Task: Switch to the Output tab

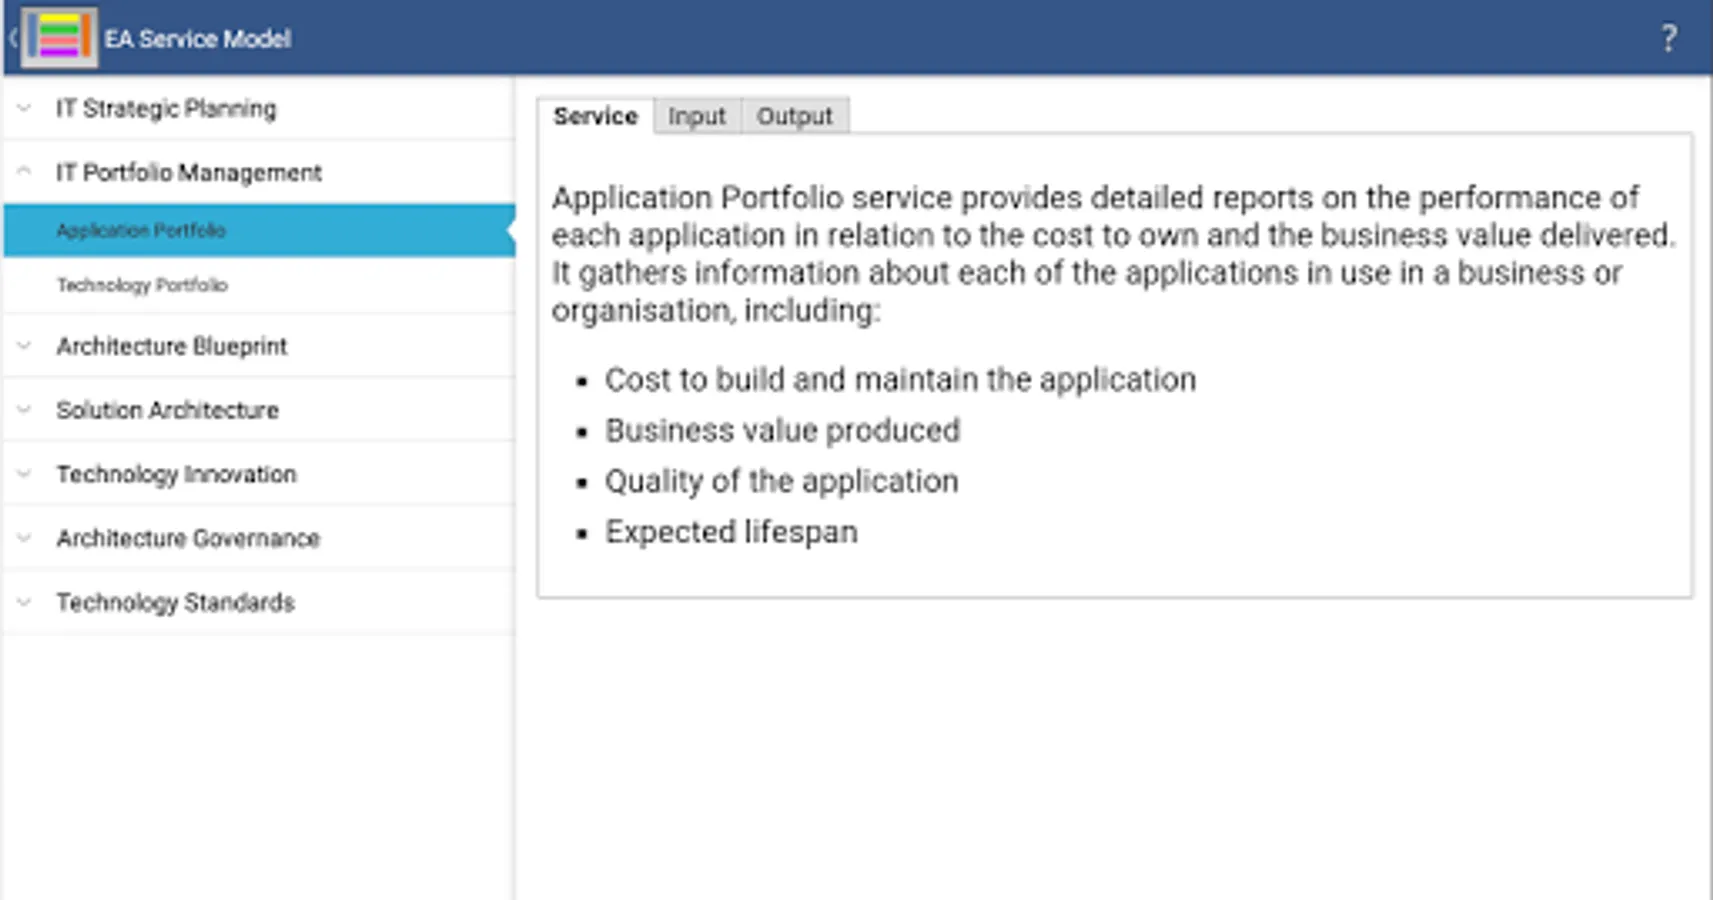Action: coord(795,115)
